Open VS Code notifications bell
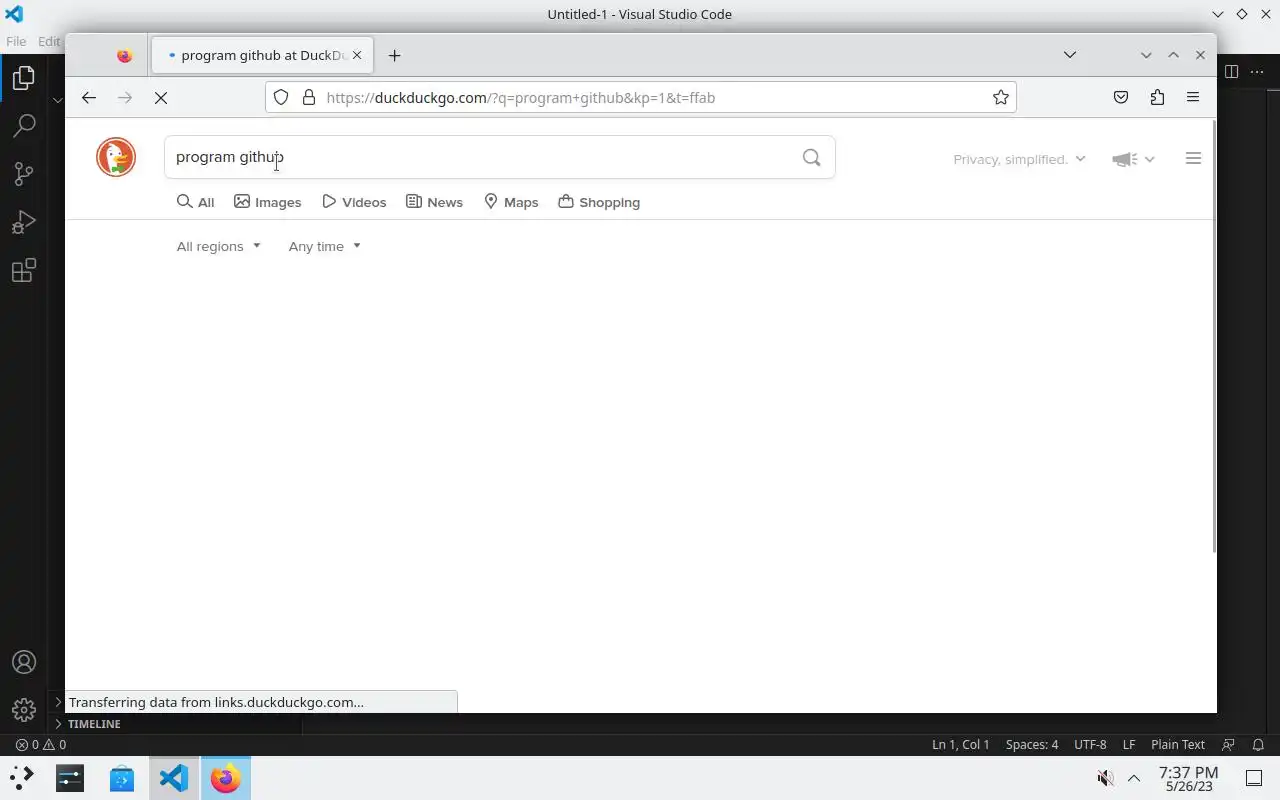Screen dimensions: 1280x800 (x=1259, y=744)
